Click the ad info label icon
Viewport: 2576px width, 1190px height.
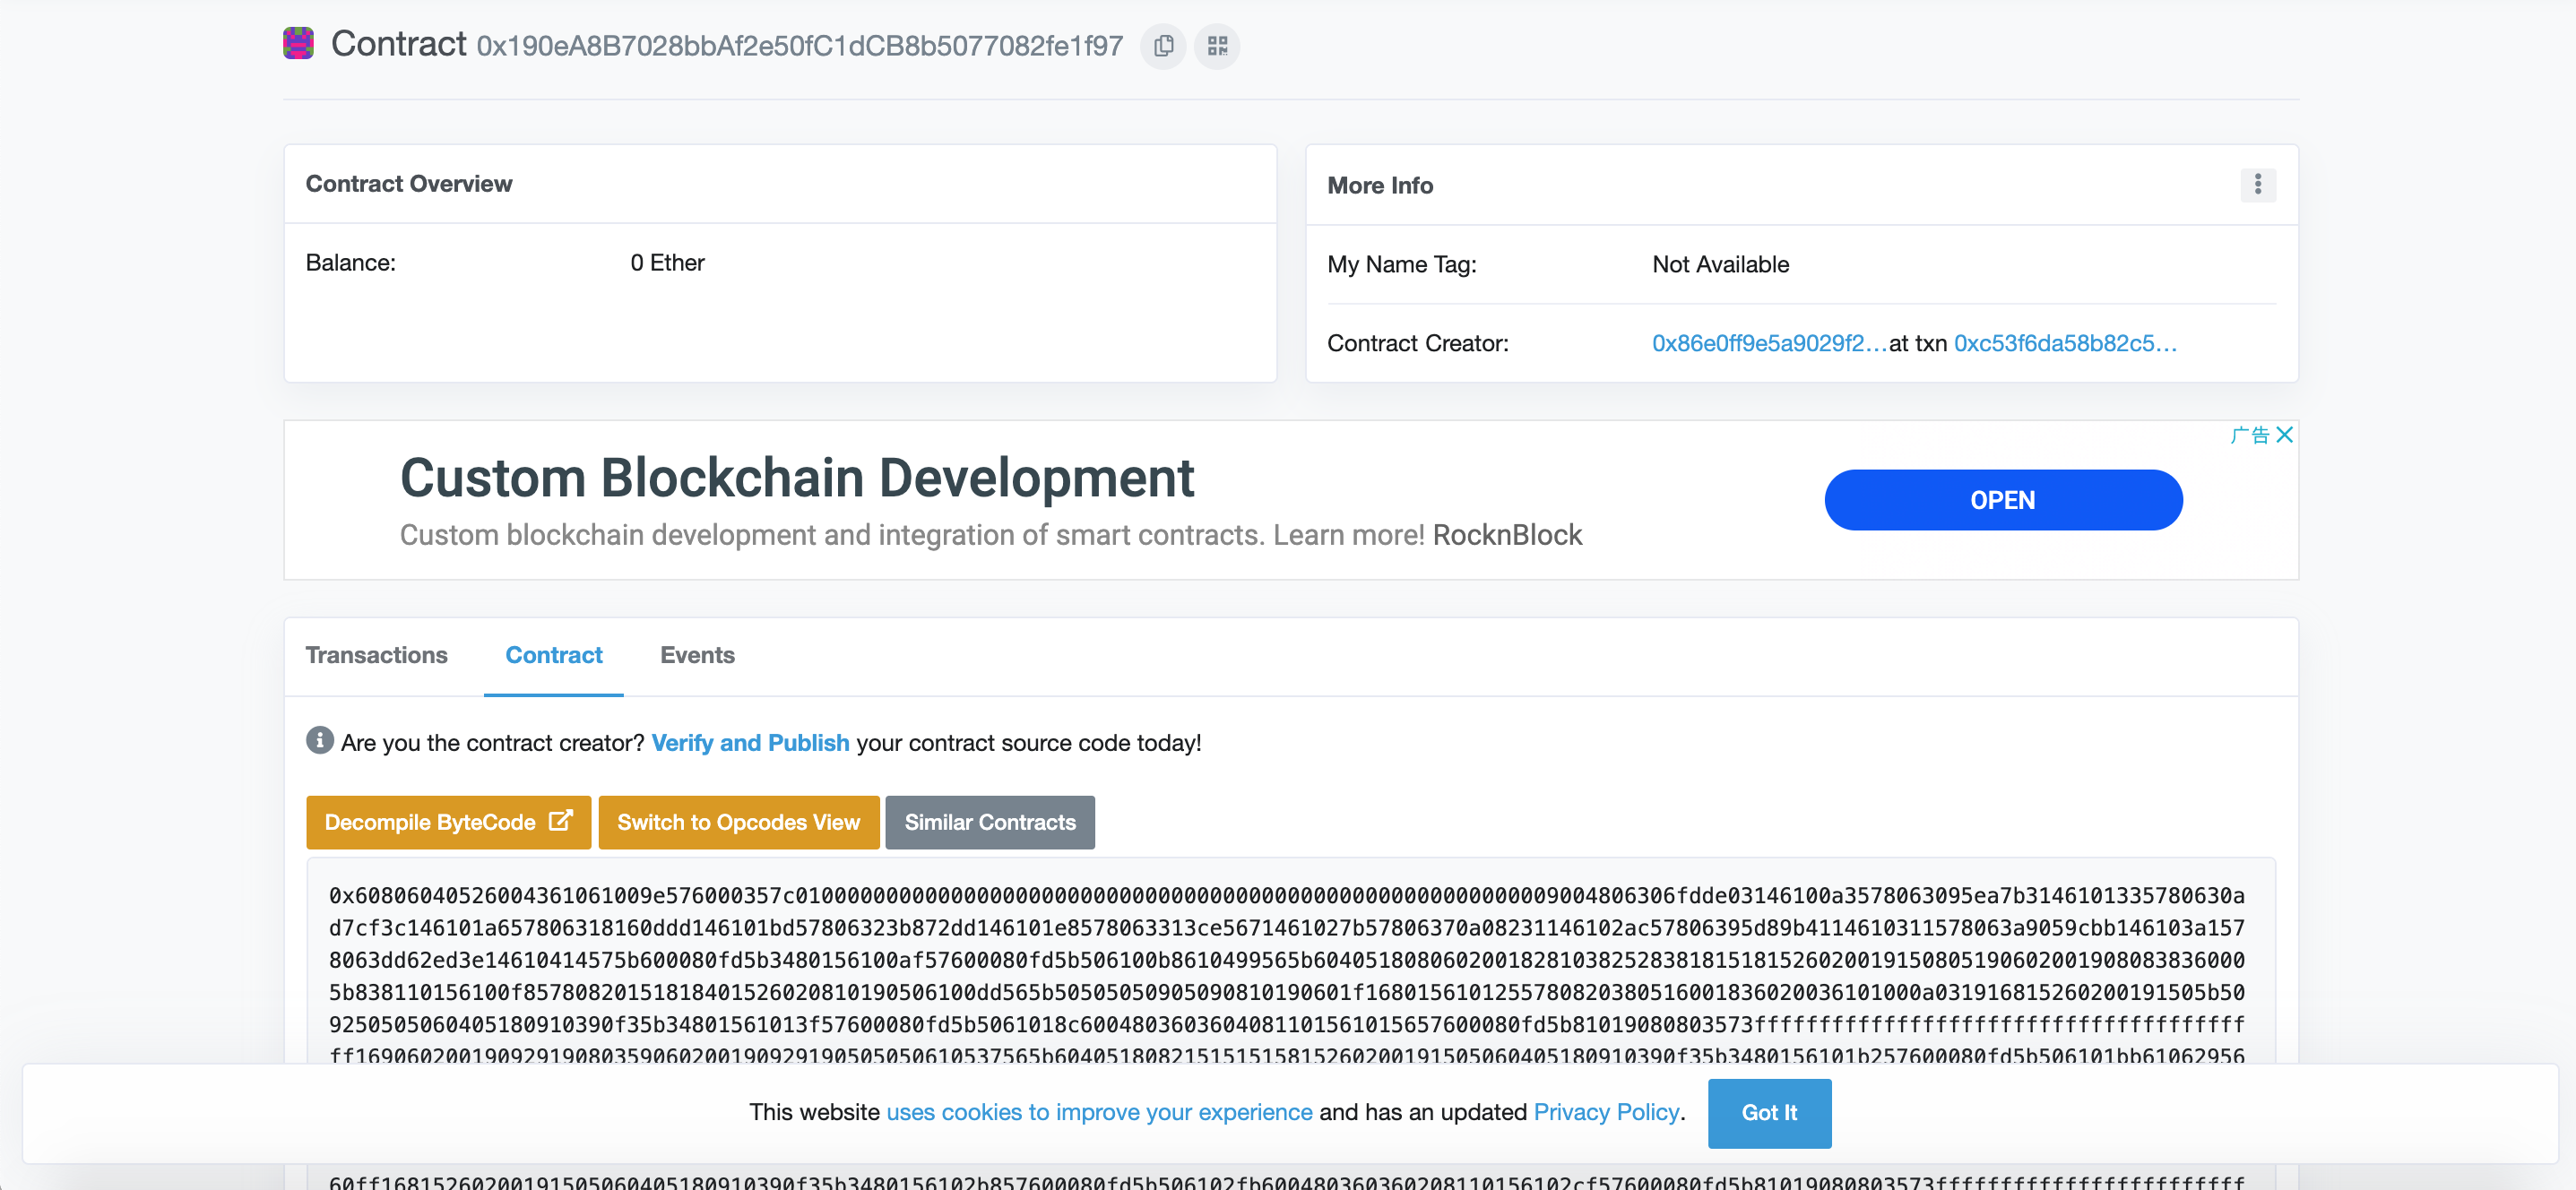tap(2250, 435)
